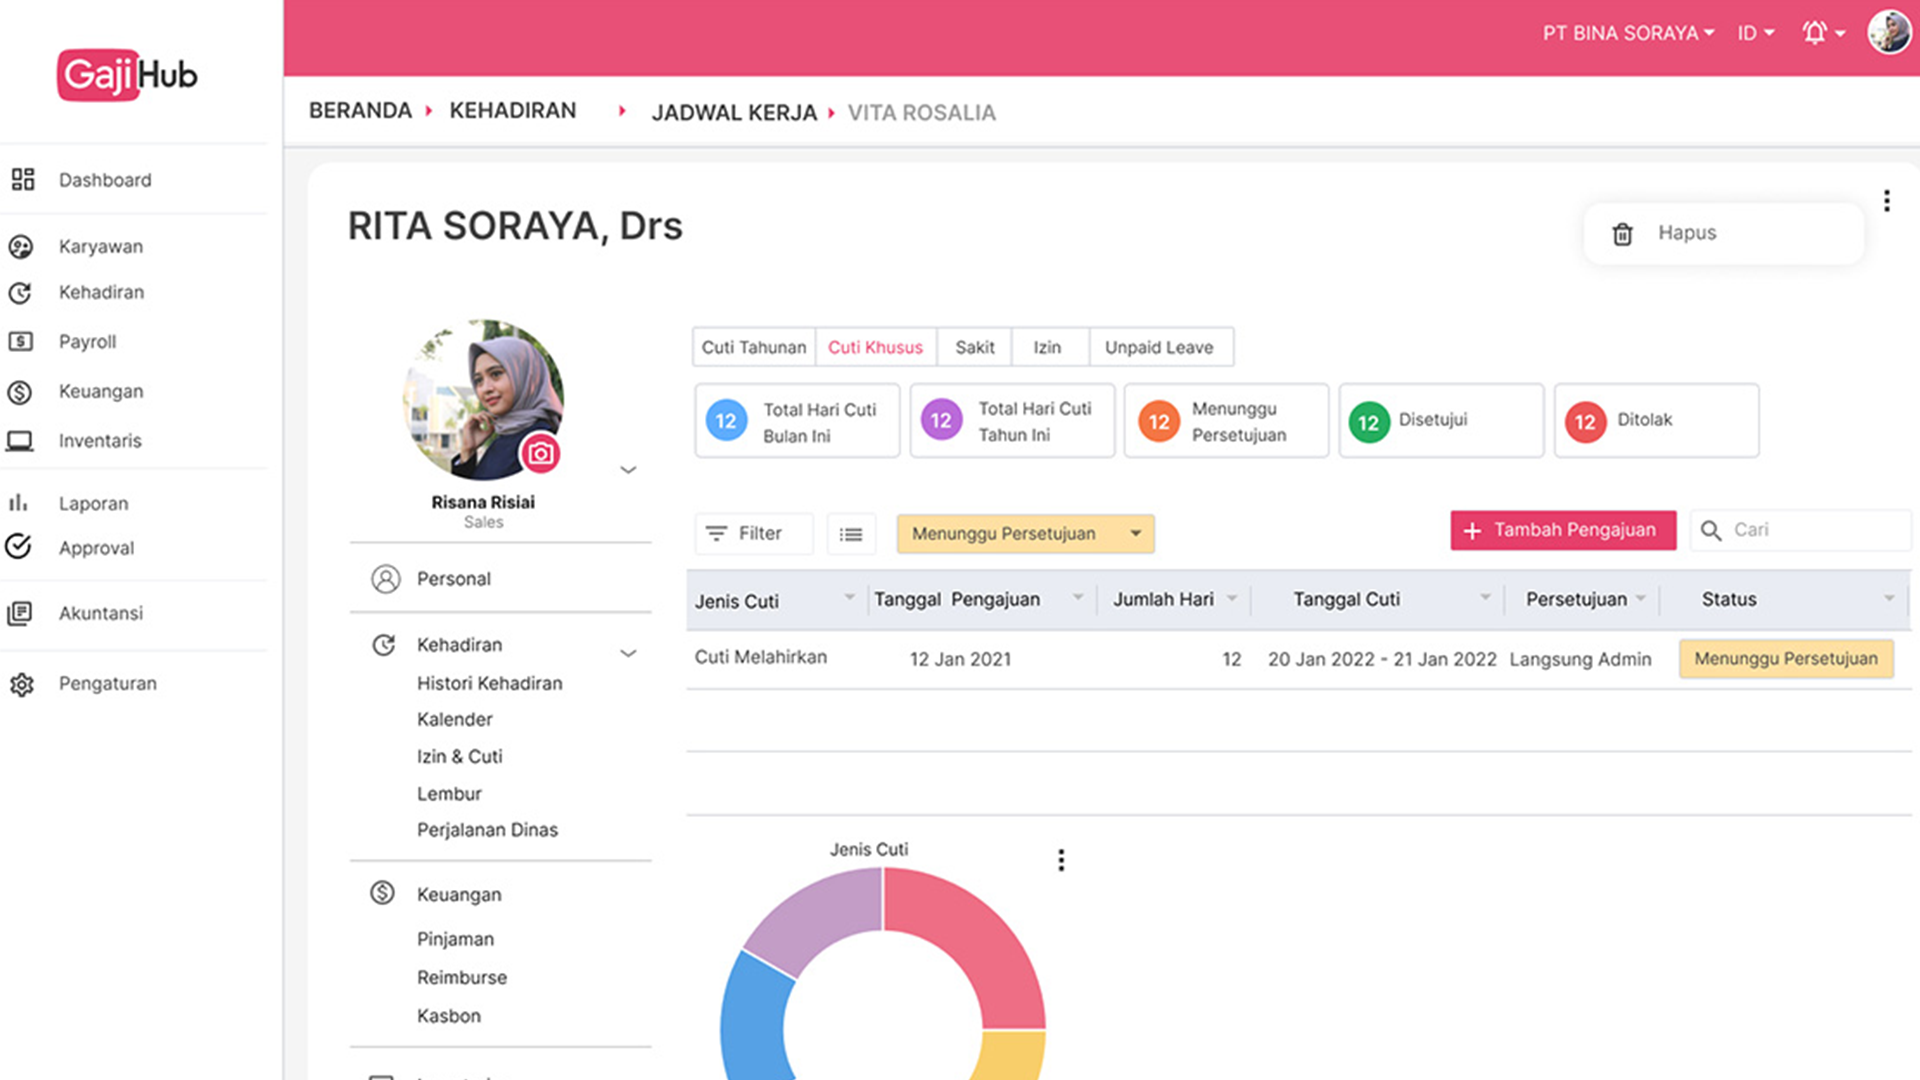Switch to the Cuti Tahunan tab
The height and width of the screenshot is (1080, 1920).
tap(754, 347)
